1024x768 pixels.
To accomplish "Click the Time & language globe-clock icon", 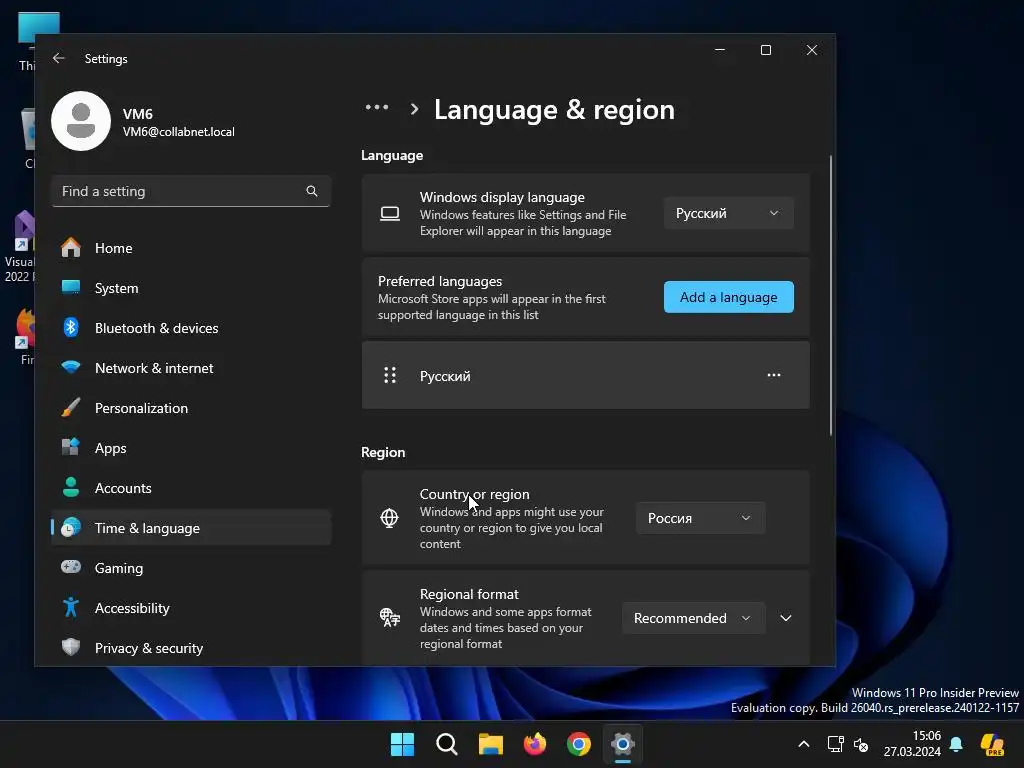I will pyautogui.click(x=71, y=527).
